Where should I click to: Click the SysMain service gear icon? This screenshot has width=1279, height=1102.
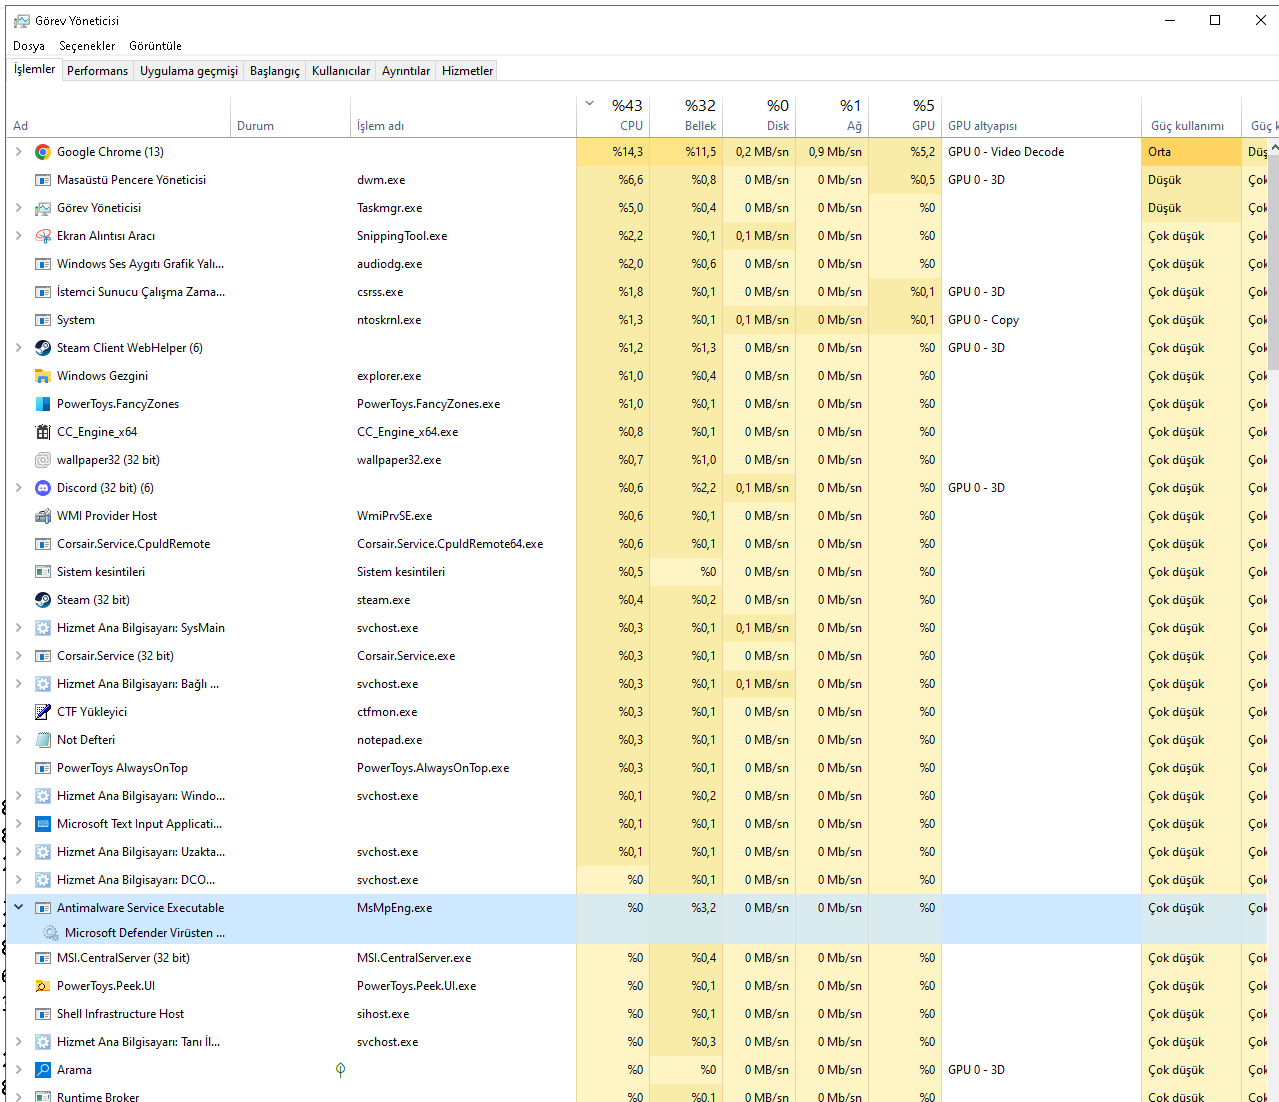(x=43, y=628)
